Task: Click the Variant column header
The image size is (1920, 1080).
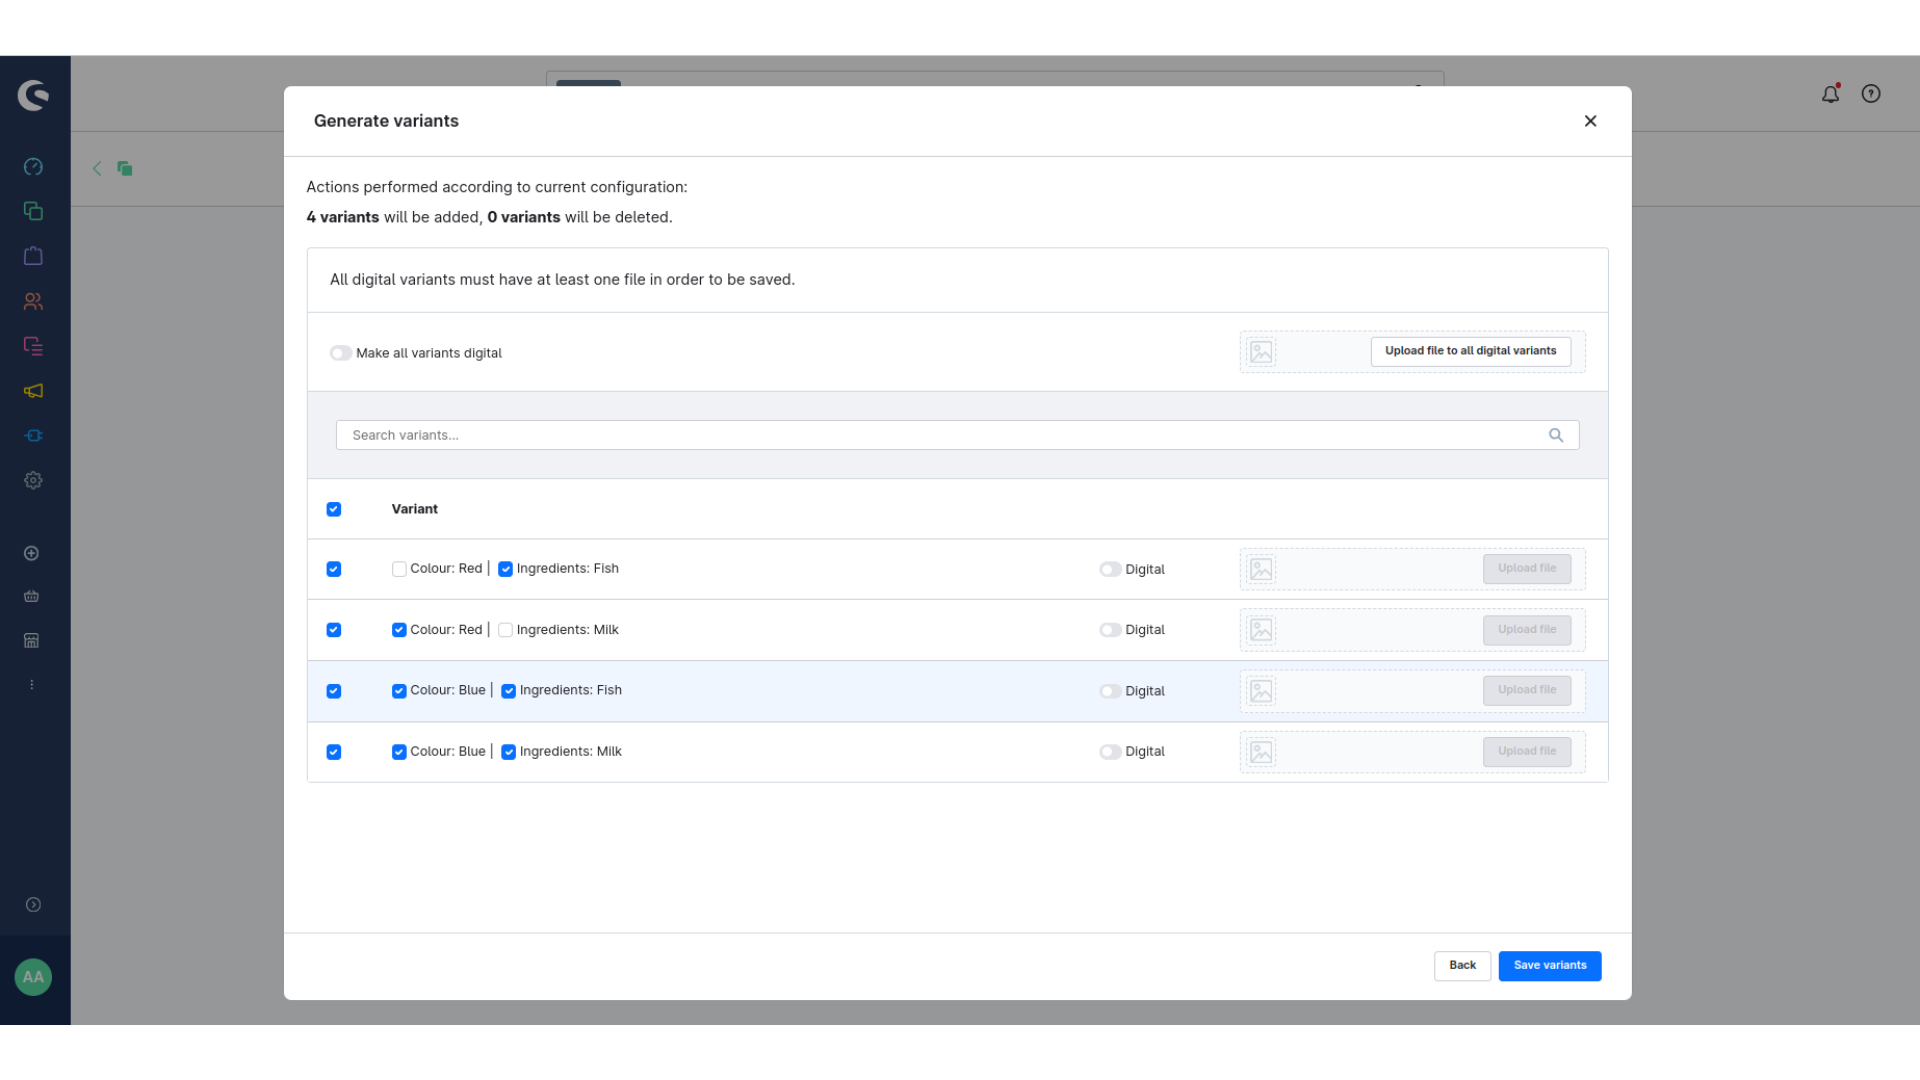Action: (414, 509)
